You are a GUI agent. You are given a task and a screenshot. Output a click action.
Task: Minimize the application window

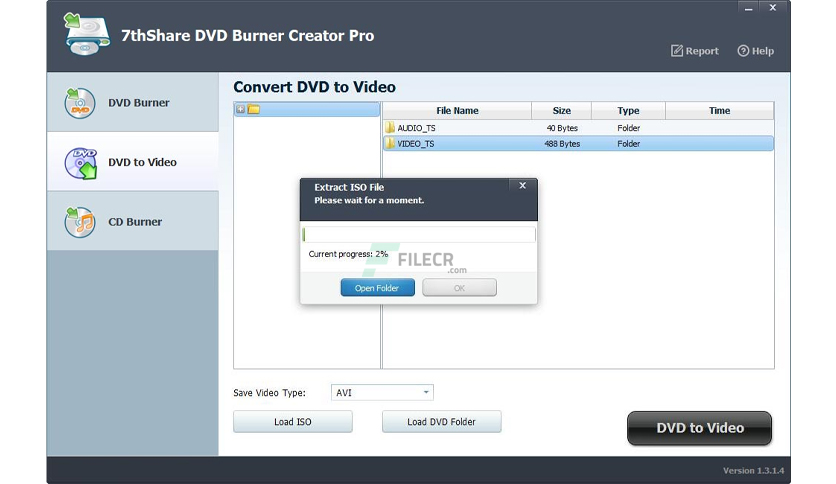pyautogui.click(x=749, y=8)
